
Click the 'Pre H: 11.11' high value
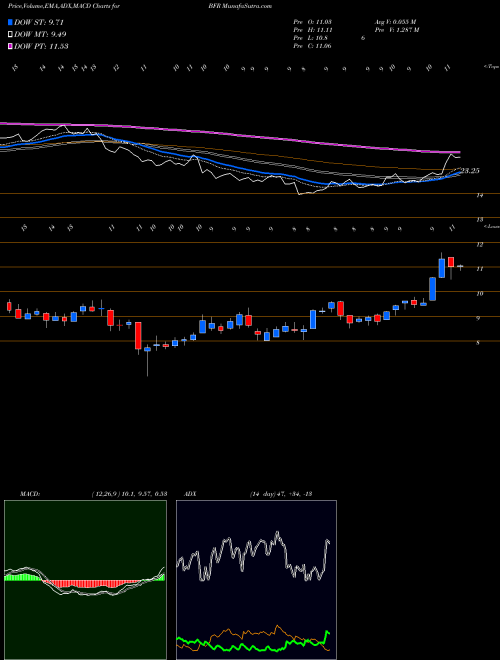(x=313, y=30)
